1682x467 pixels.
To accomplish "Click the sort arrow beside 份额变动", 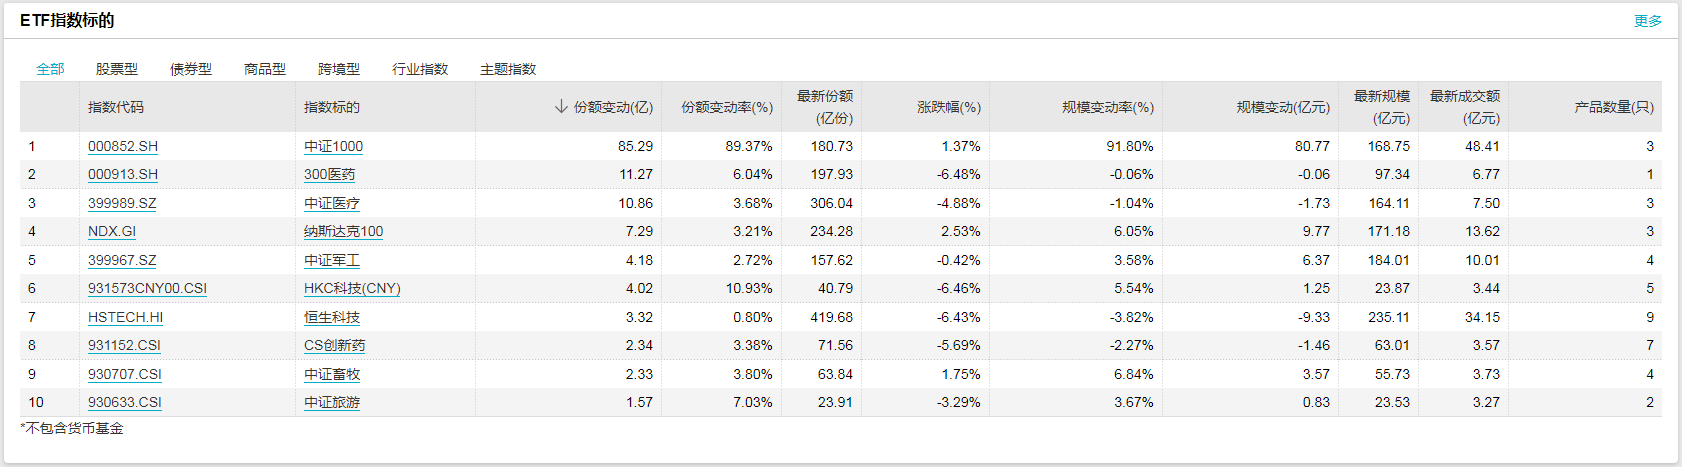I will tap(561, 107).
